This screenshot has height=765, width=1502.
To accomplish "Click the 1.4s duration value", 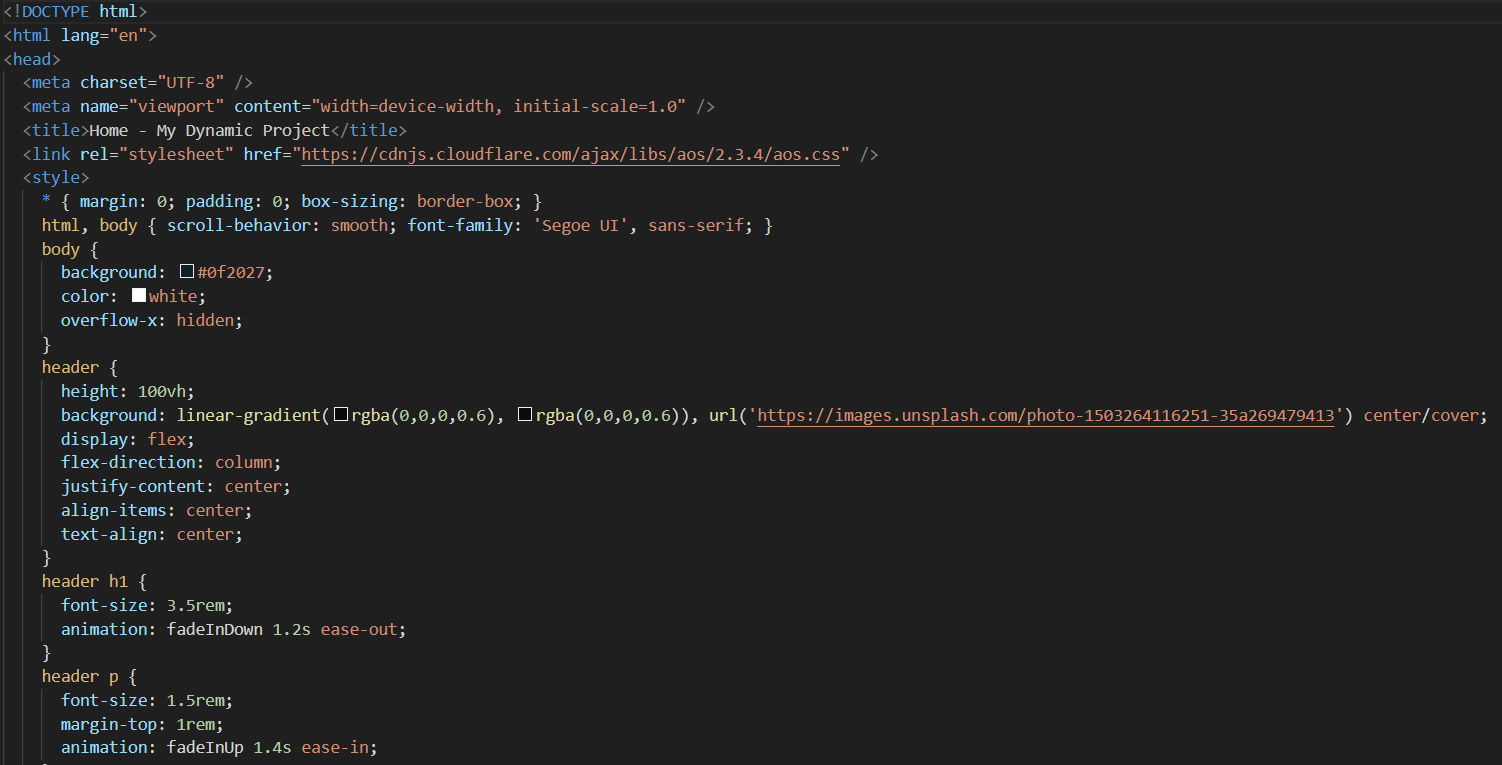I will click(273, 748).
